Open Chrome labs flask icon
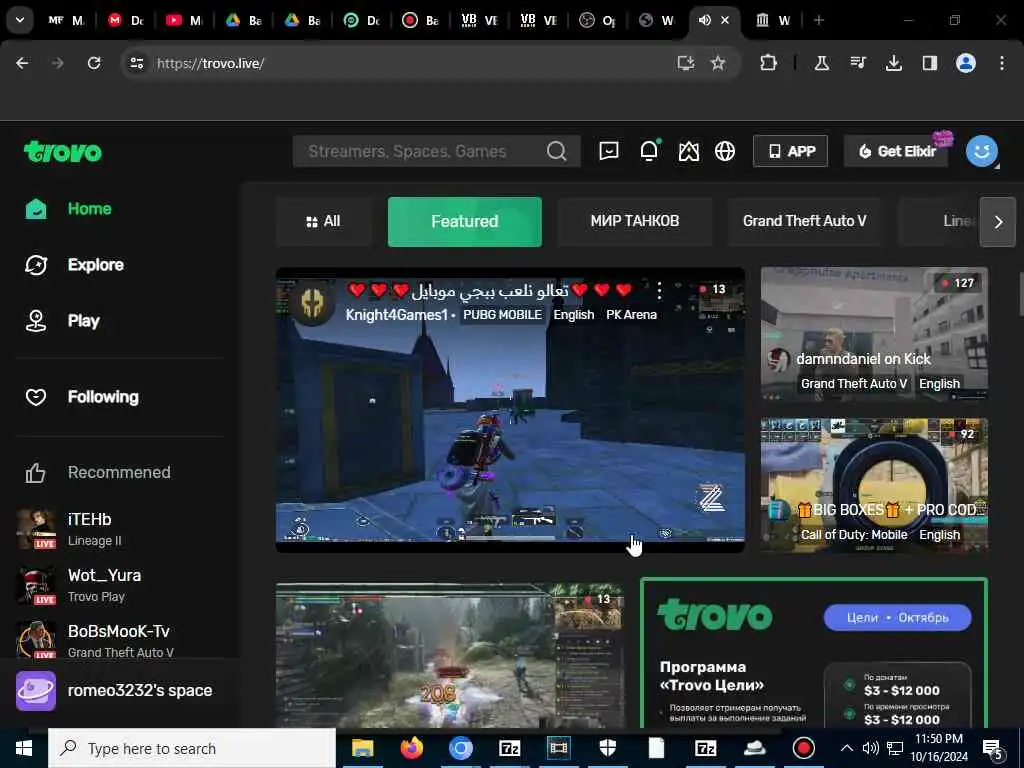 coord(822,63)
